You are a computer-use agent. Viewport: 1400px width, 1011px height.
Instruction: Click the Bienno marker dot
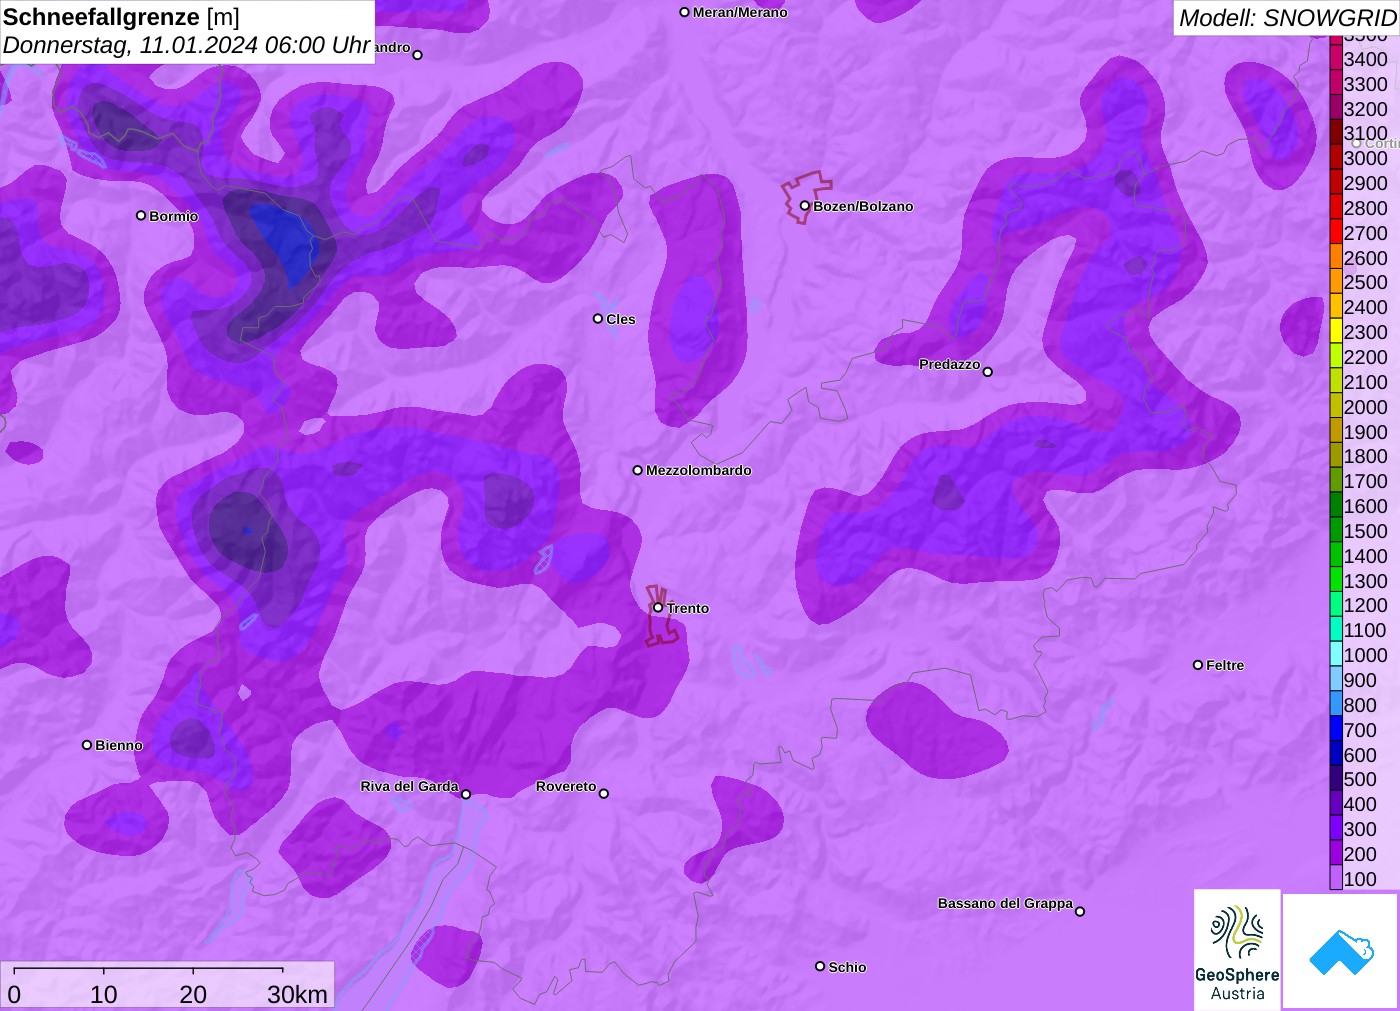pos(87,745)
